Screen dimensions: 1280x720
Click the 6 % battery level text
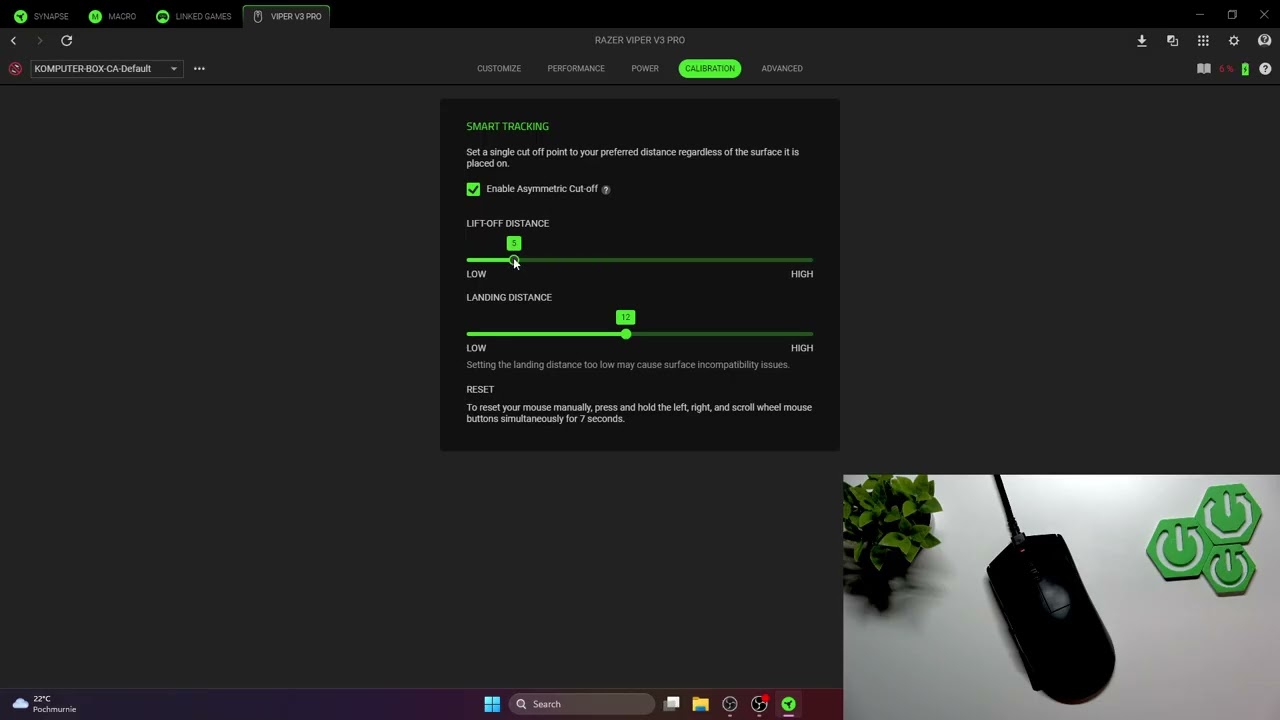coord(1226,69)
